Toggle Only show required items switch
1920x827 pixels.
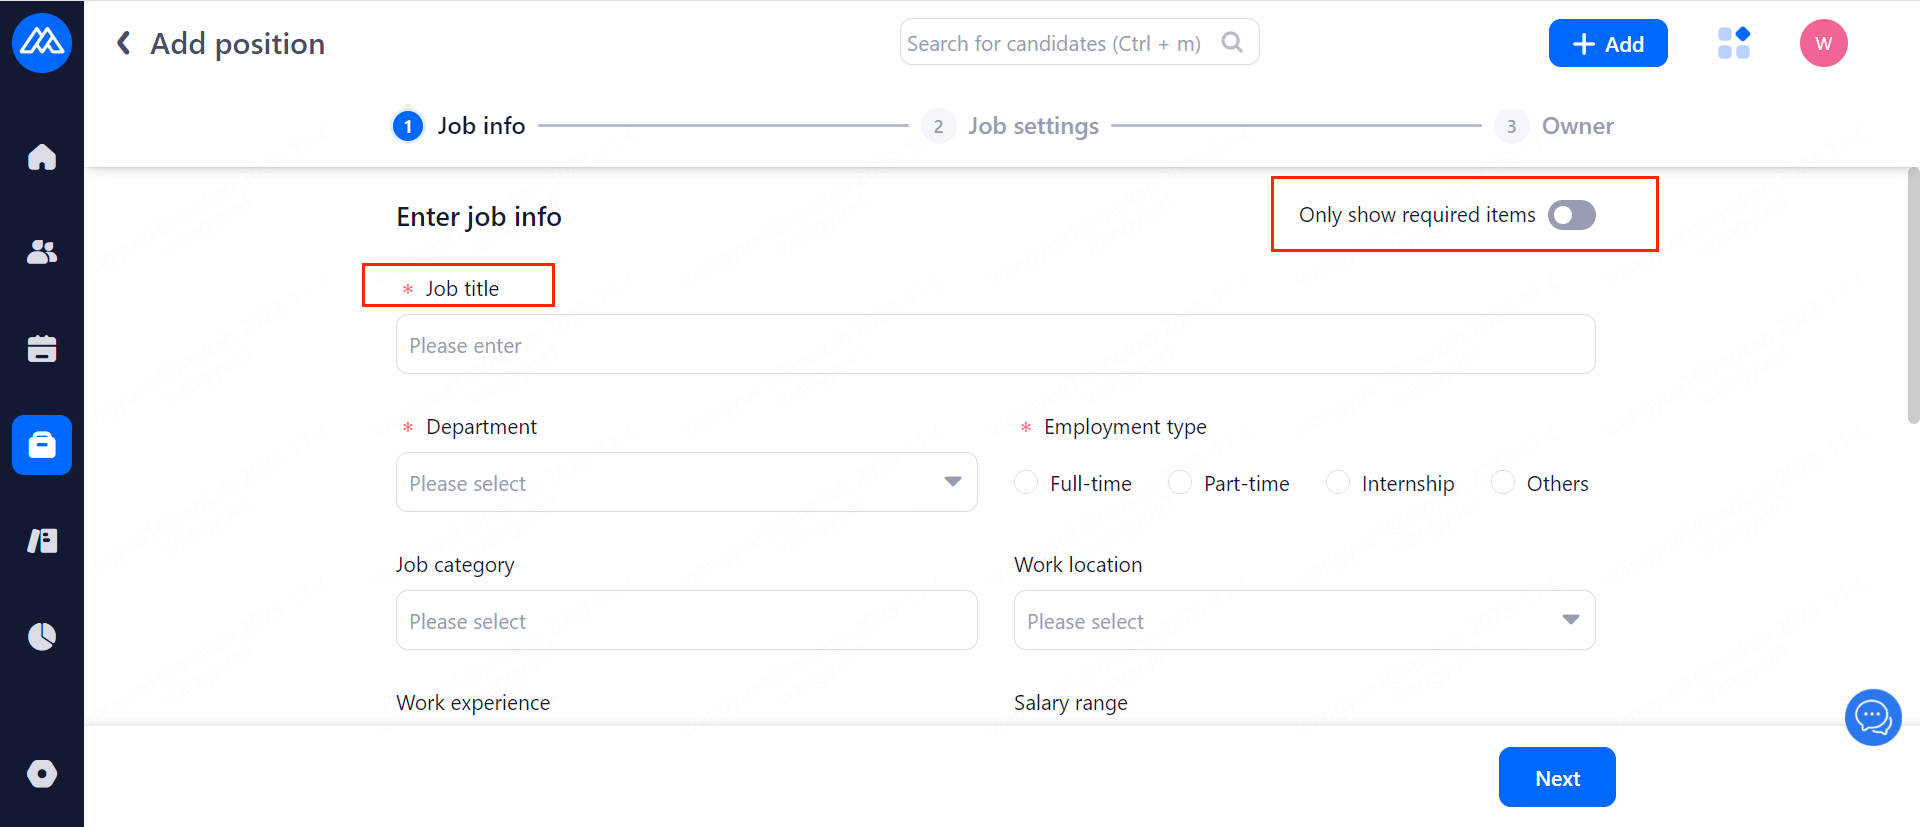click(1571, 215)
